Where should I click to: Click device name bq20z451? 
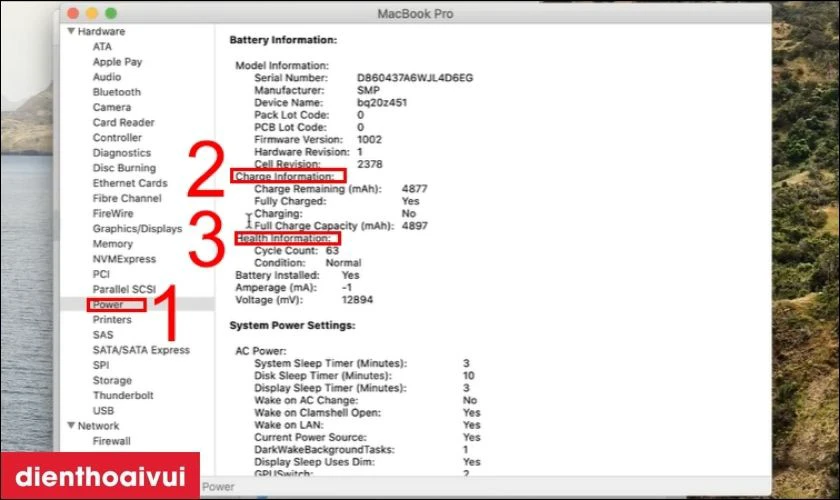[381, 102]
